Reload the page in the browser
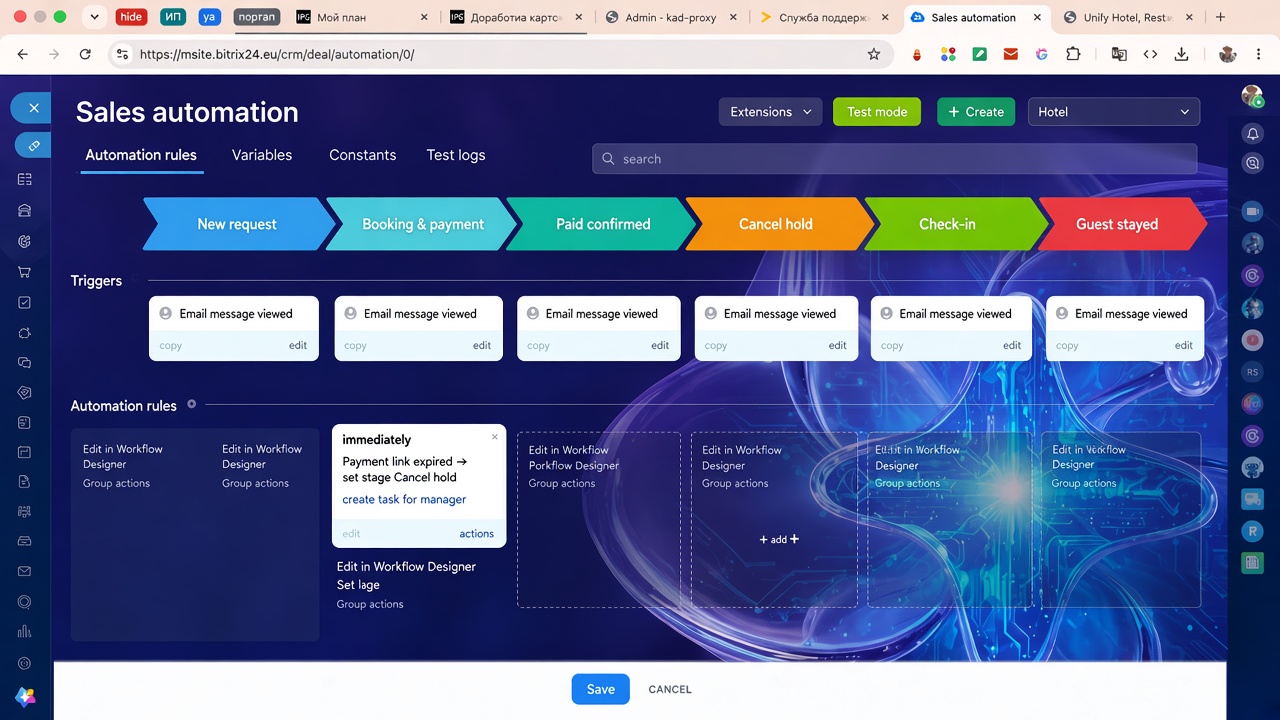 85,54
